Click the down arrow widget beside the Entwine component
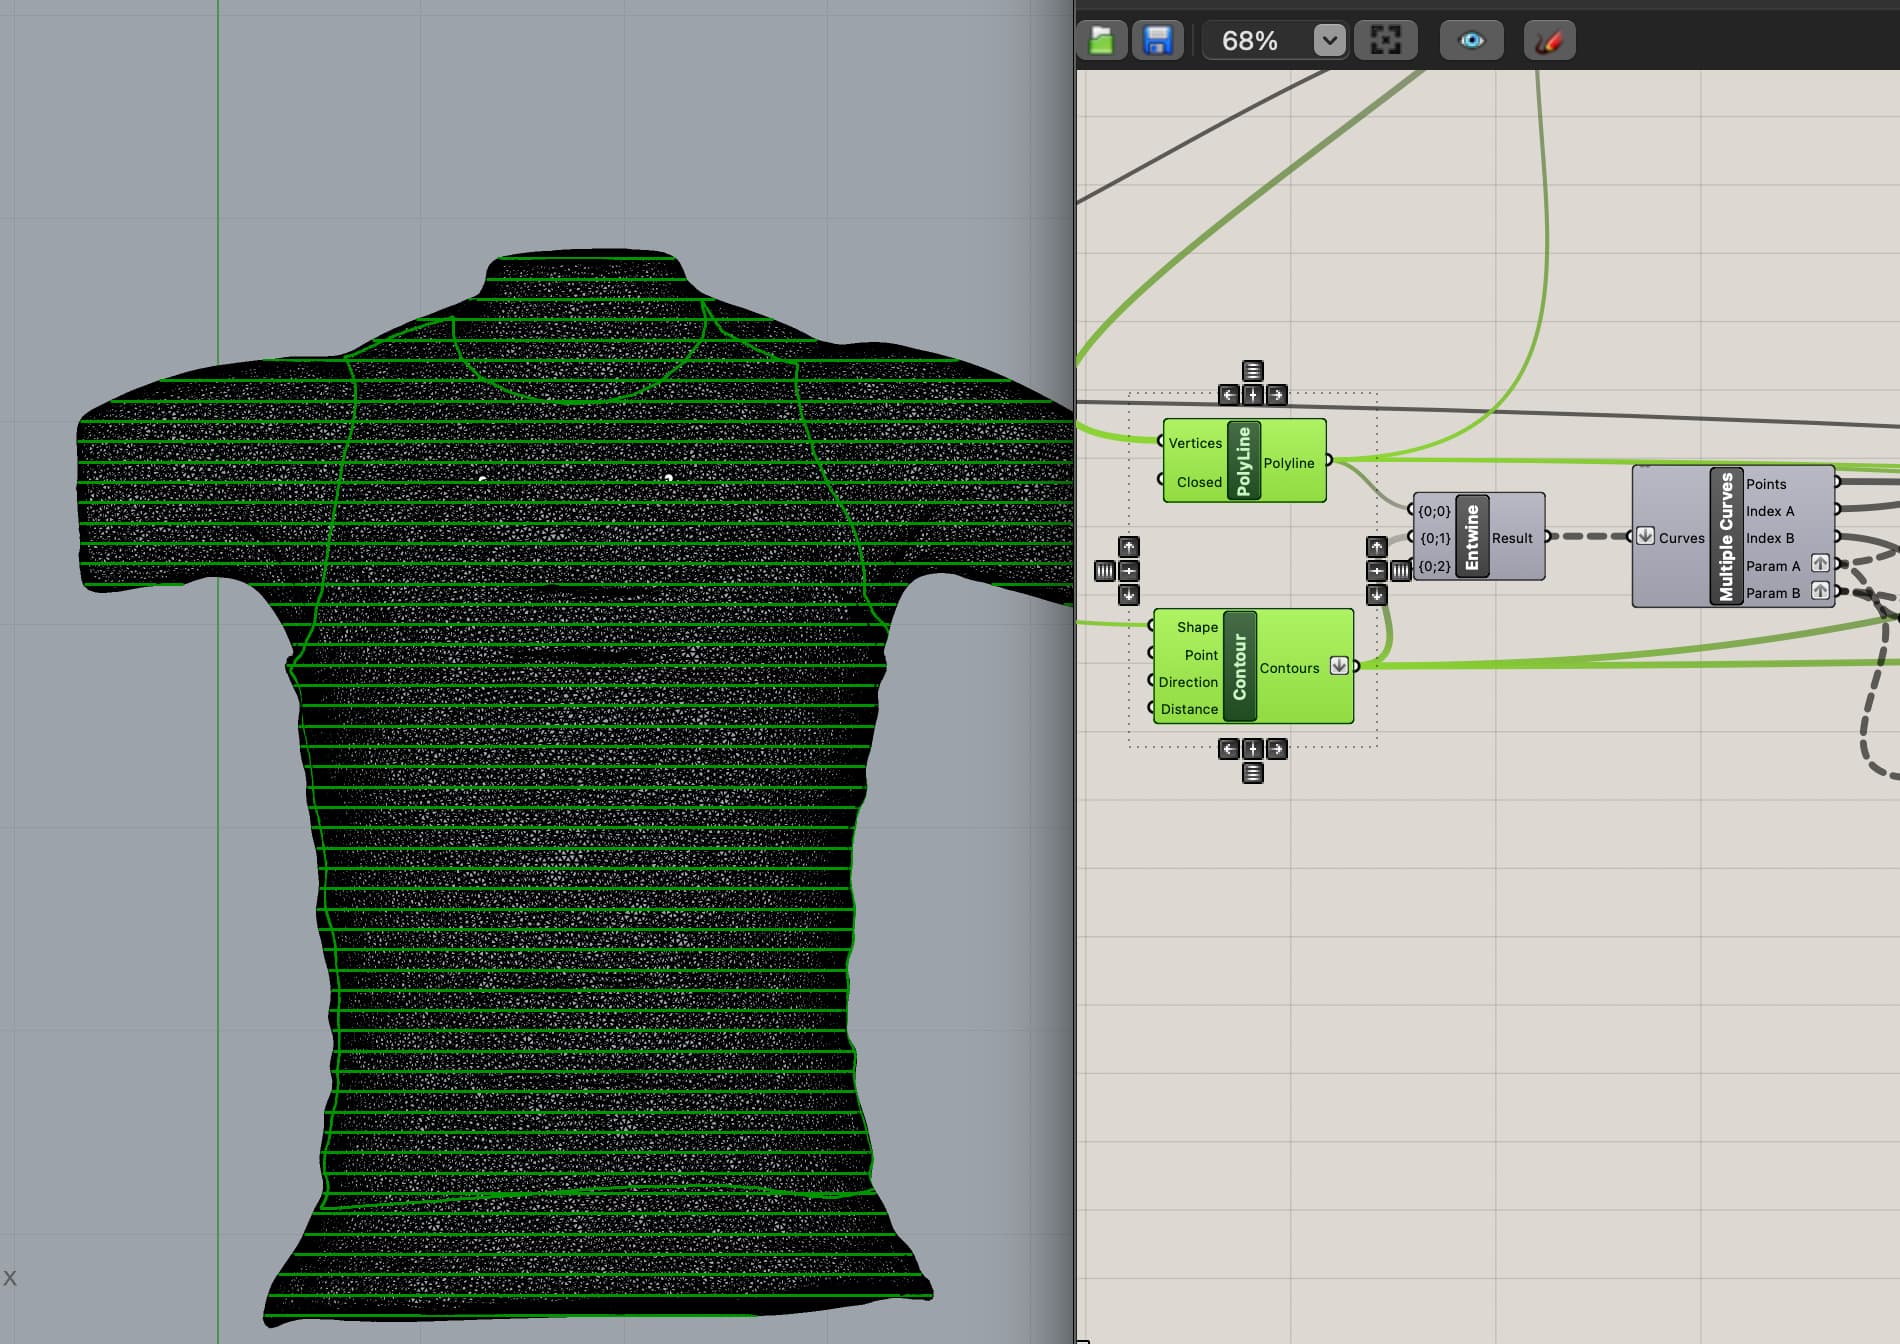 (x=1377, y=595)
